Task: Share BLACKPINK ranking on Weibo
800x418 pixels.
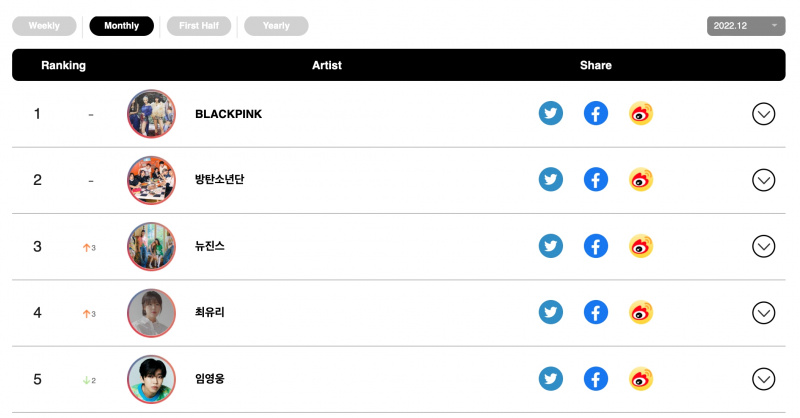Action: click(641, 113)
